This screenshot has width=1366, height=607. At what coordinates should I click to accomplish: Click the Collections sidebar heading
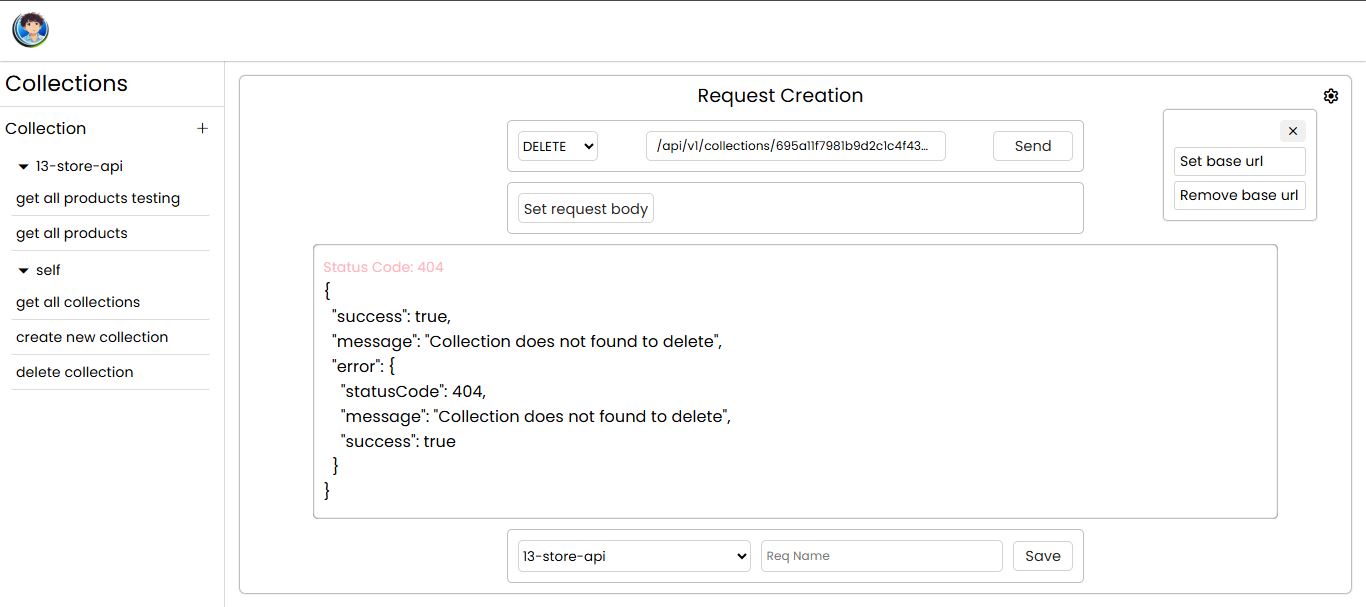click(66, 83)
